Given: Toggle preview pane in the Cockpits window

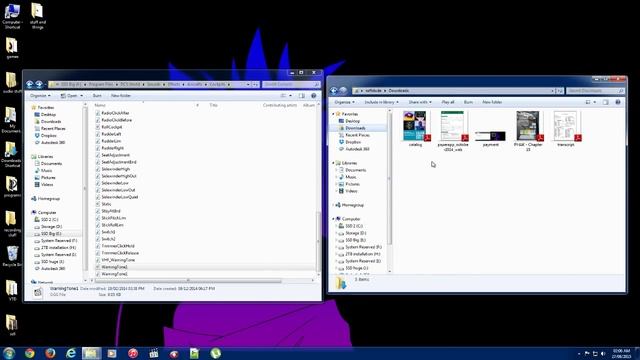Looking at the screenshot, I should (302, 96).
